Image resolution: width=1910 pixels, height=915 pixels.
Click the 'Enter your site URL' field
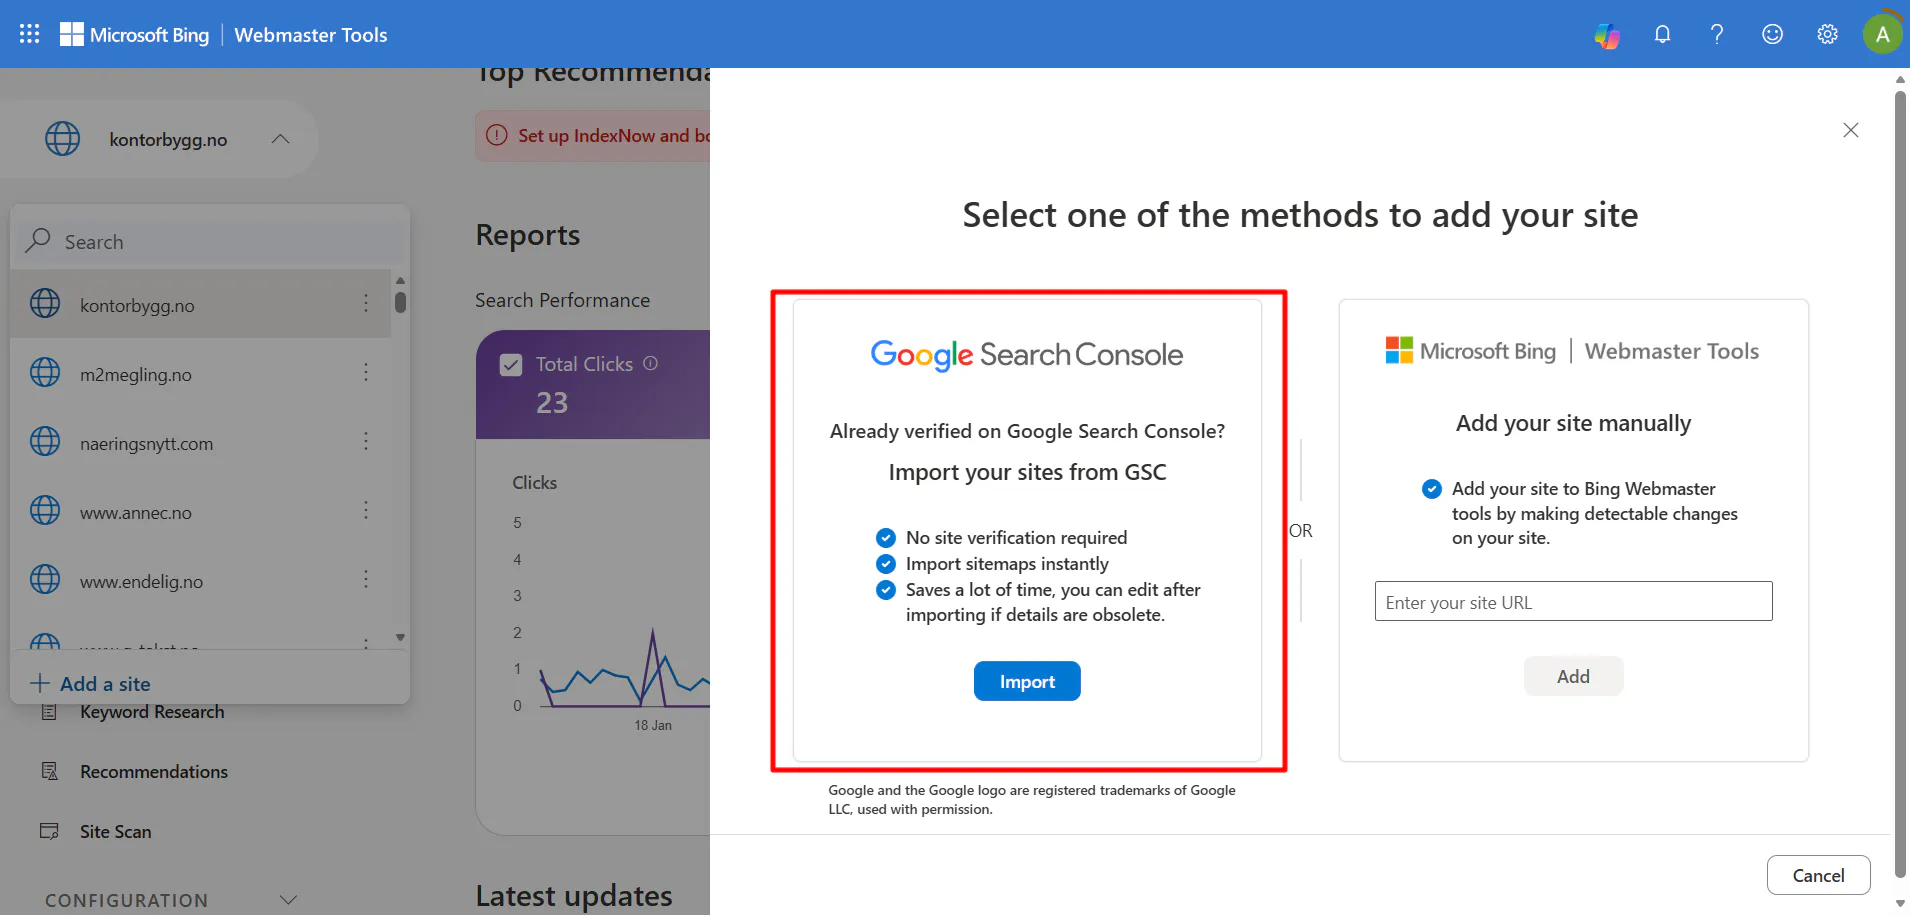pyautogui.click(x=1572, y=601)
